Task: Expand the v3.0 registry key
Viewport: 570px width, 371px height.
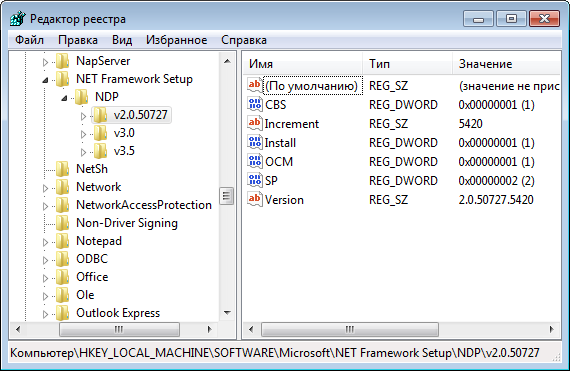Action: pos(83,134)
